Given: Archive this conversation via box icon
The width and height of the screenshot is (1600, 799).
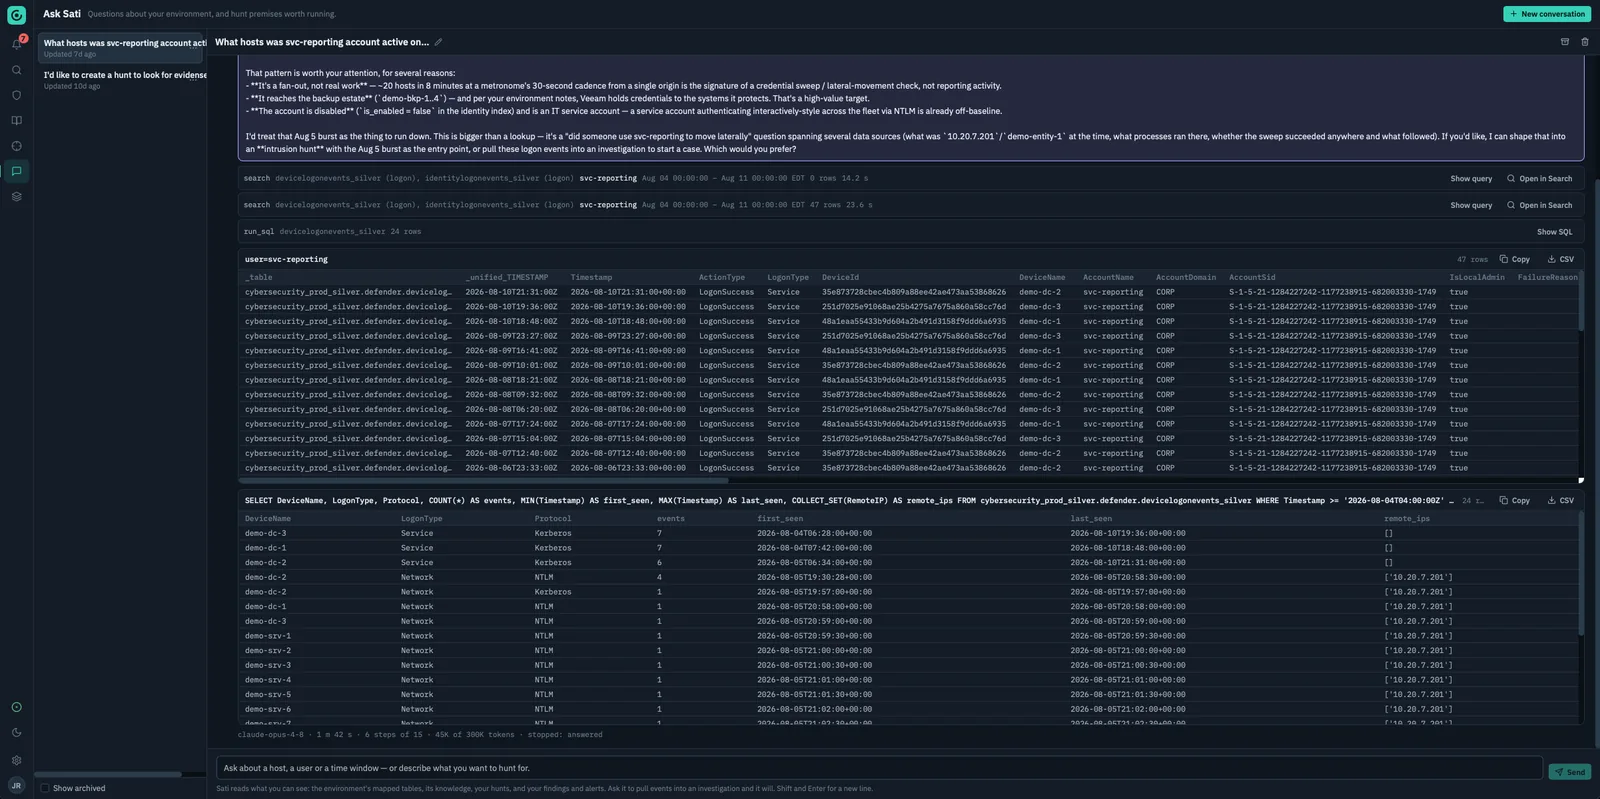Looking at the screenshot, I should coord(1565,42).
